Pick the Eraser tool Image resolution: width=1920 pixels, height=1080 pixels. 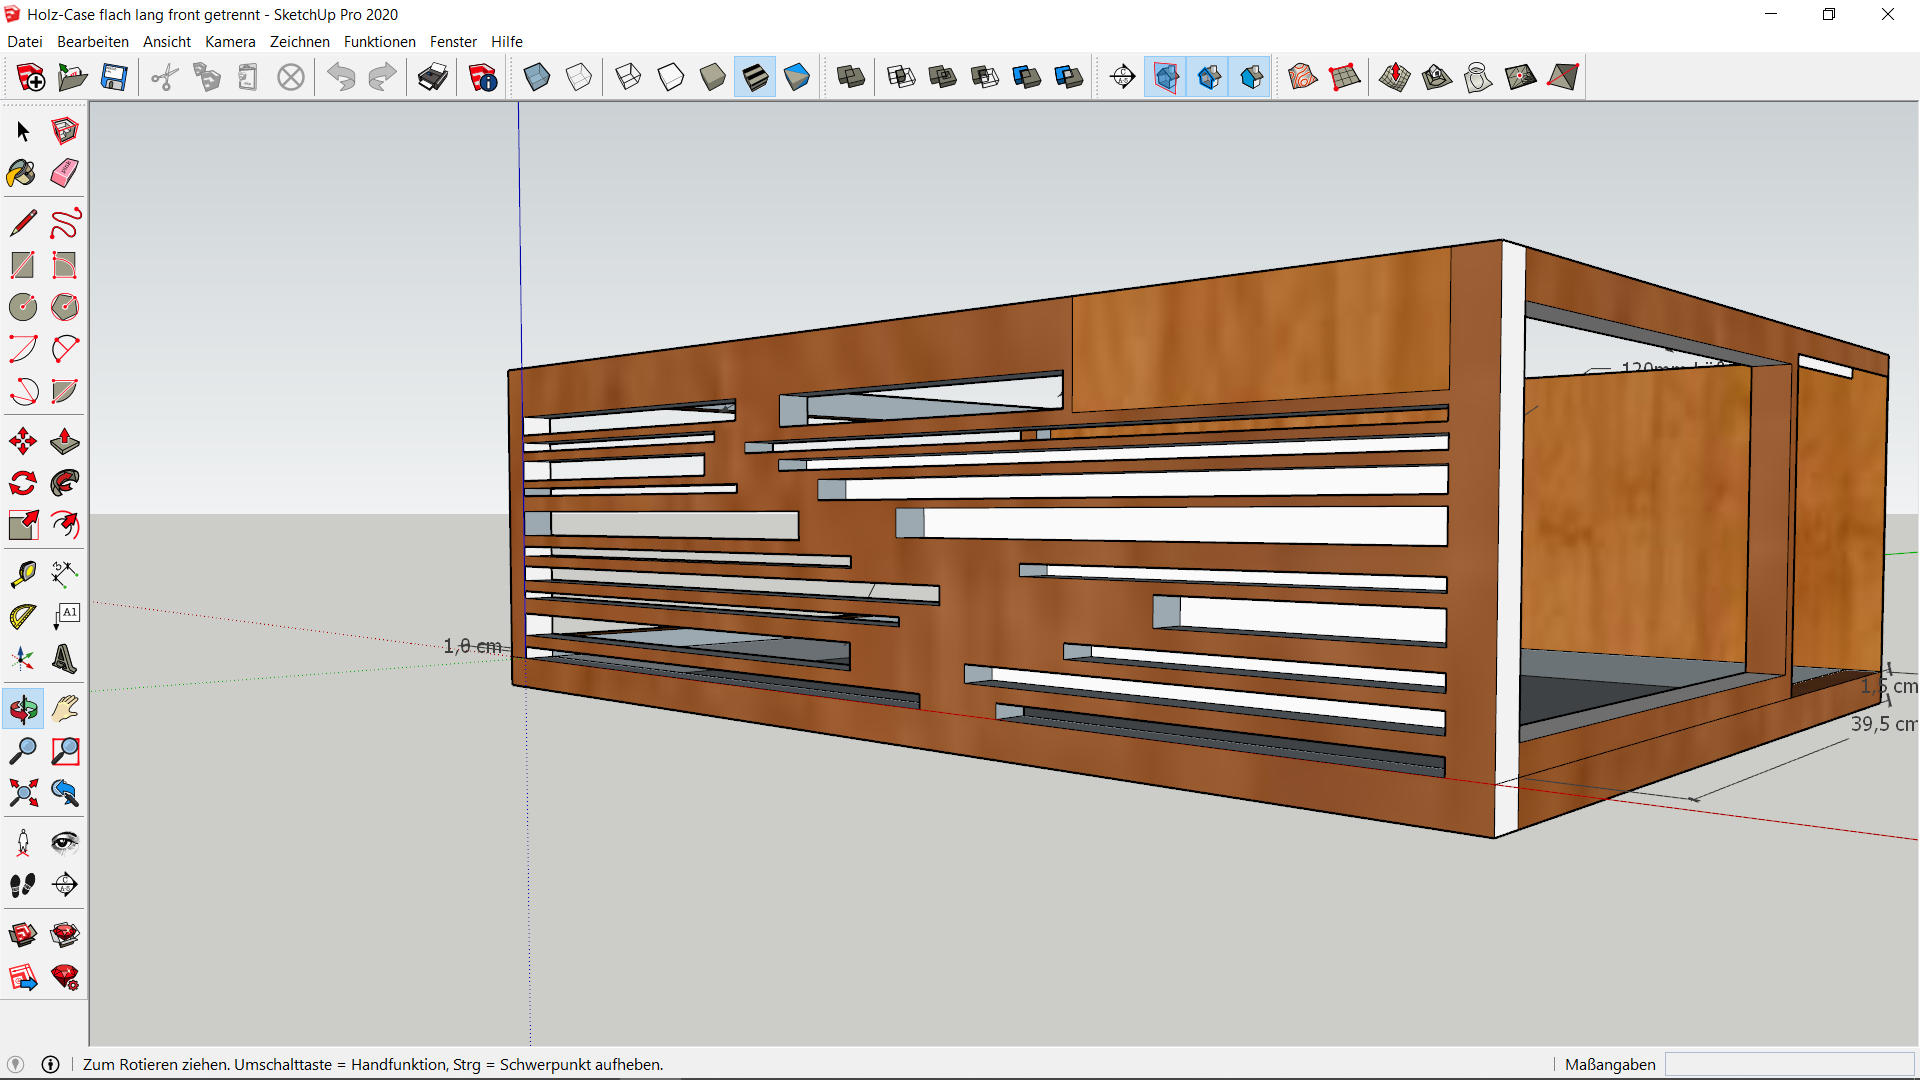point(65,173)
